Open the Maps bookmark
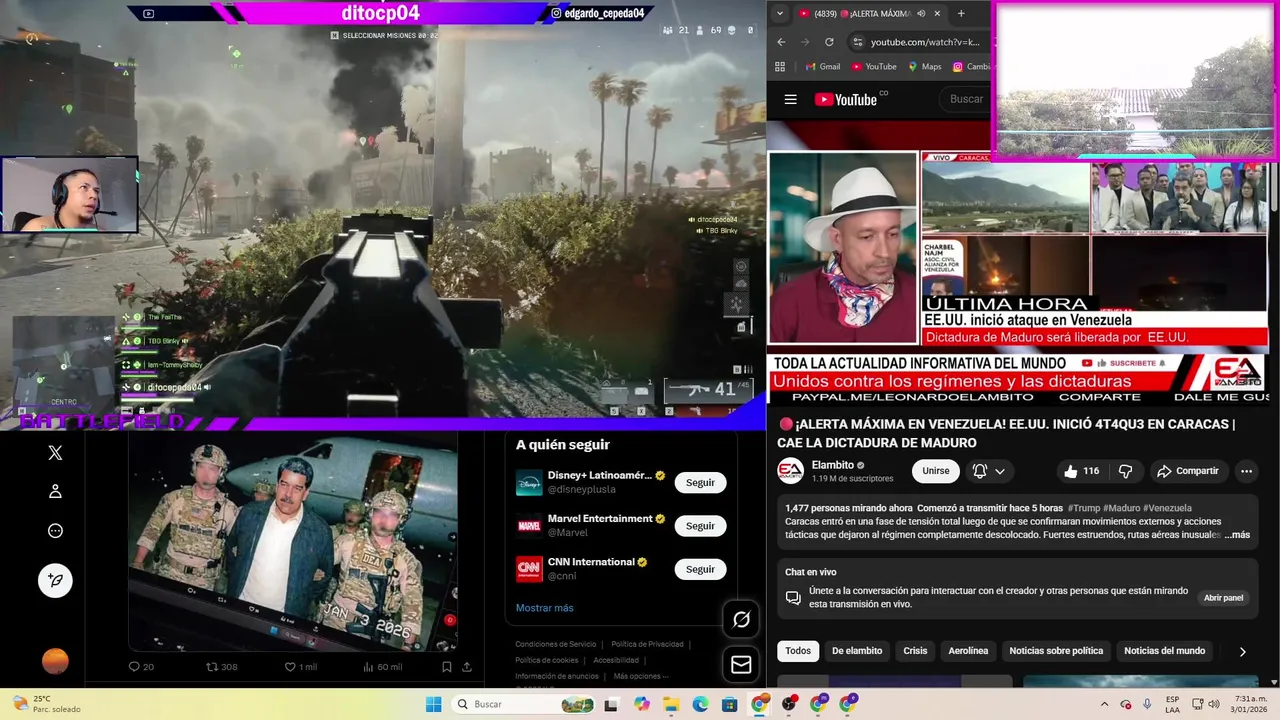The width and height of the screenshot is (1280, 720). [x=924, y=67]
